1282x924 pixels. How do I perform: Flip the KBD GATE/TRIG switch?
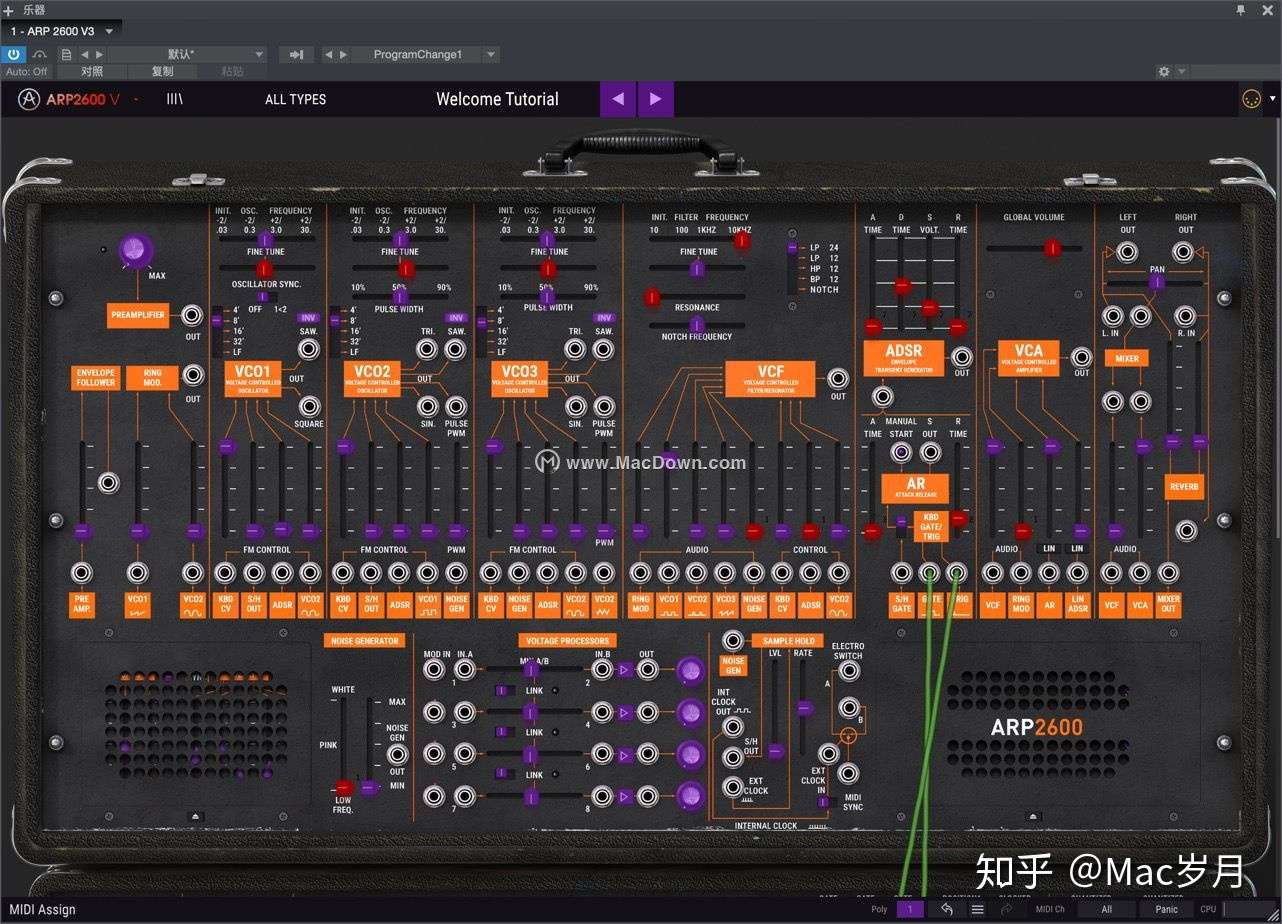(902, 524)
